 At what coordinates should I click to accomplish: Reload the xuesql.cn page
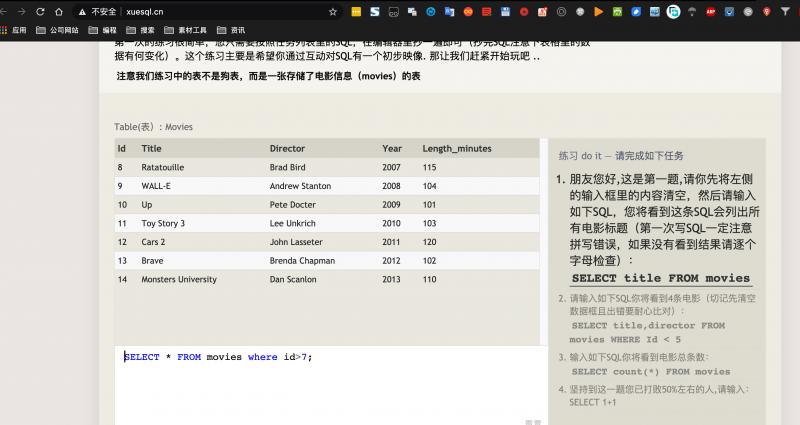coord(40,11)
